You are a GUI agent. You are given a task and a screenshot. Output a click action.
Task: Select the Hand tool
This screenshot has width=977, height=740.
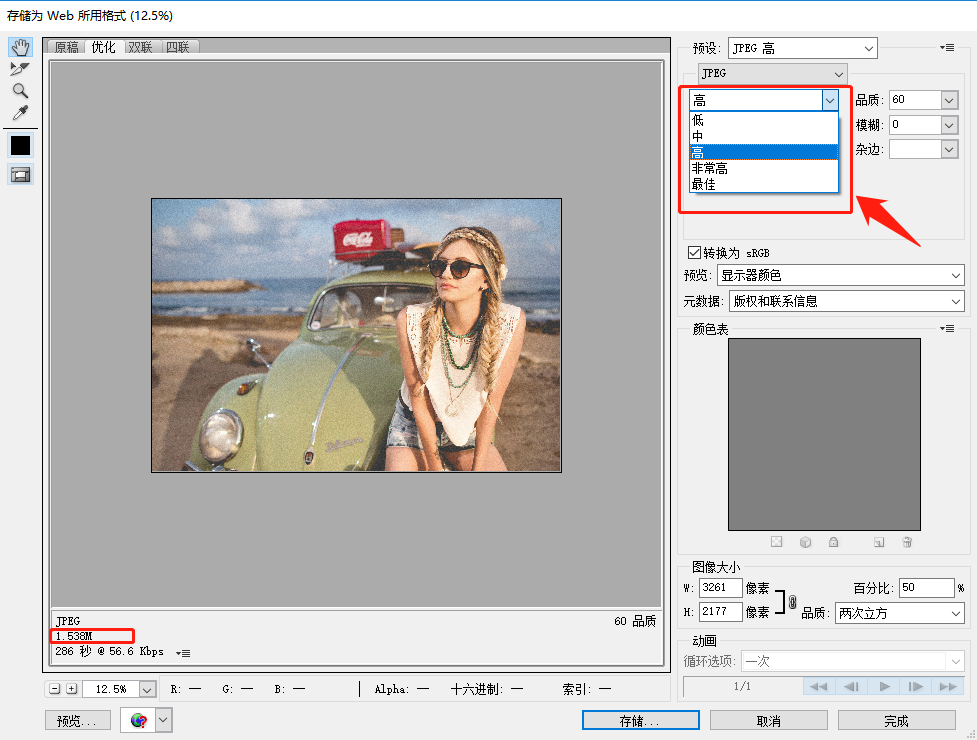pos(20,47)
